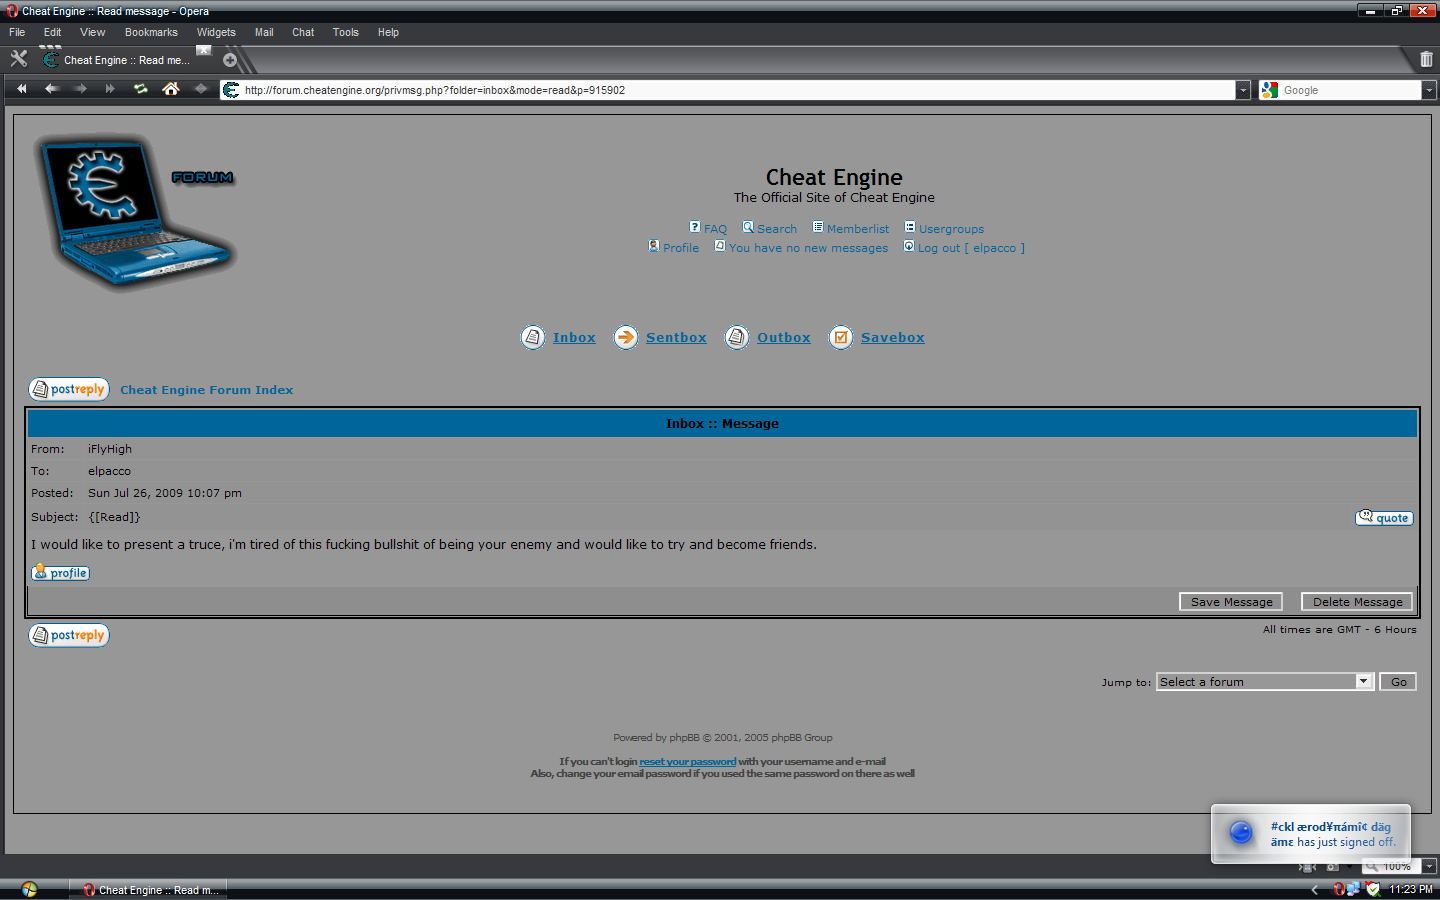Click the Inbox folder icon
The height and width of the screenshot is (900, 1440).
click(533, 338)
